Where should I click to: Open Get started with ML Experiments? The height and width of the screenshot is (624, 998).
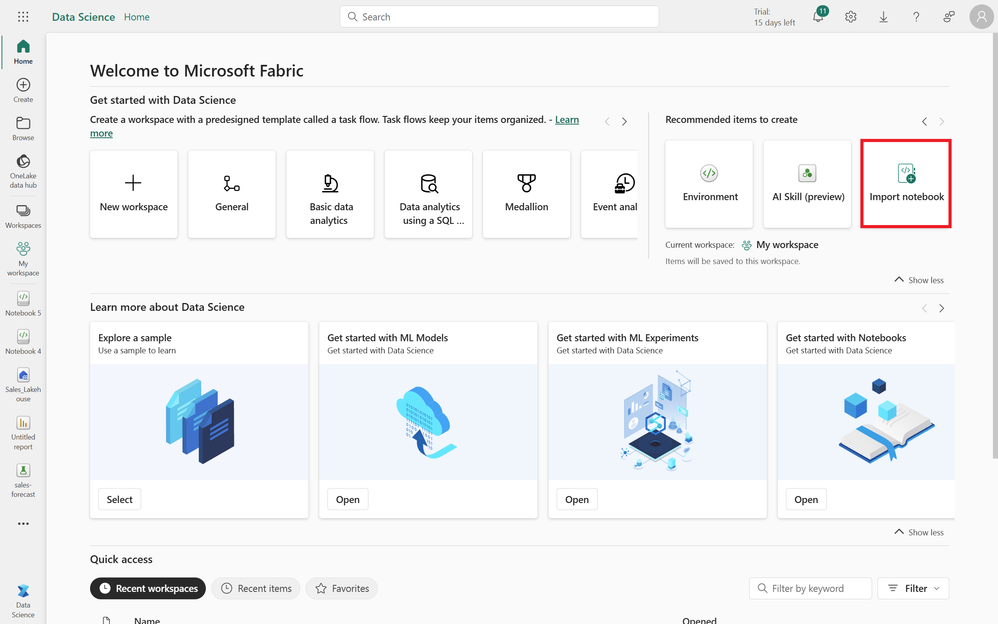coord(577,499)
